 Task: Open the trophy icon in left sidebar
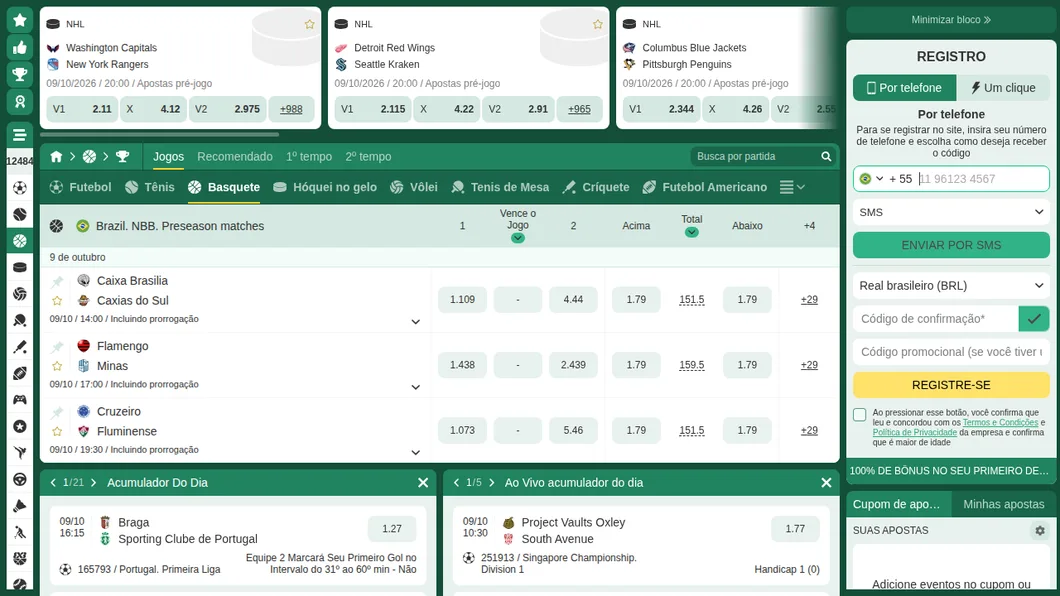point(20,74)
